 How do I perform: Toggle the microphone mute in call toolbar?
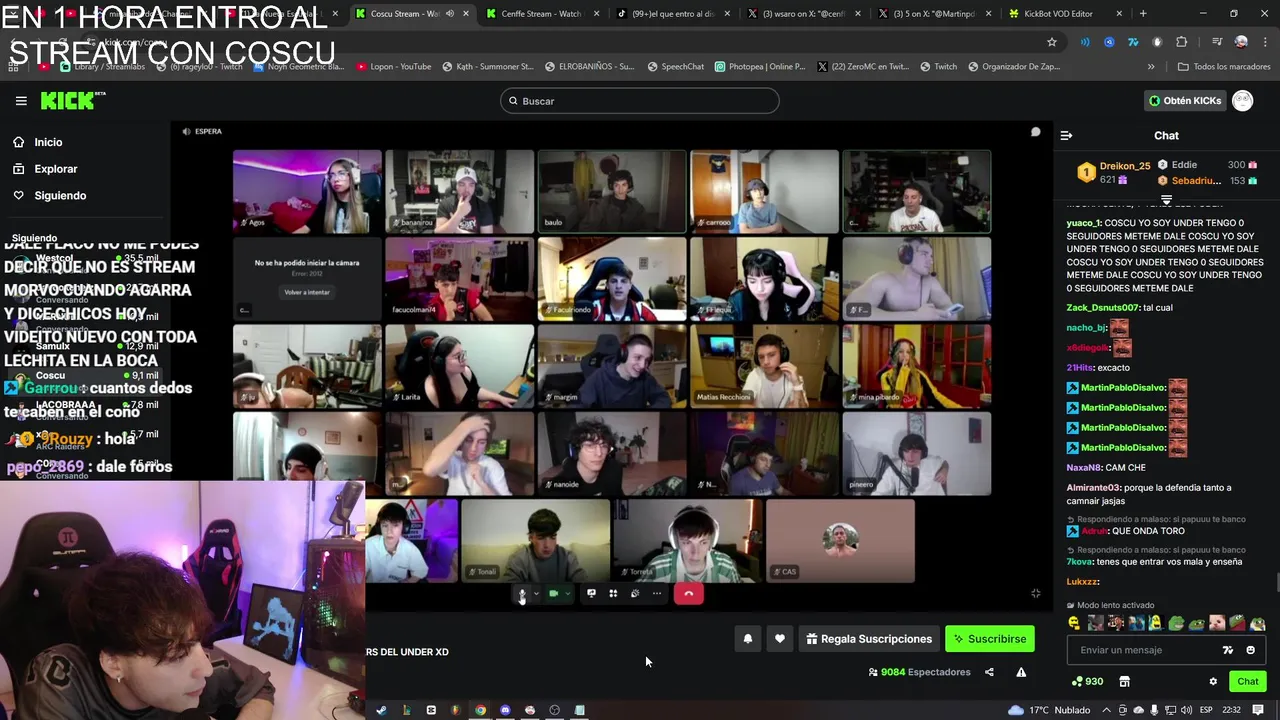pos(521,594)
